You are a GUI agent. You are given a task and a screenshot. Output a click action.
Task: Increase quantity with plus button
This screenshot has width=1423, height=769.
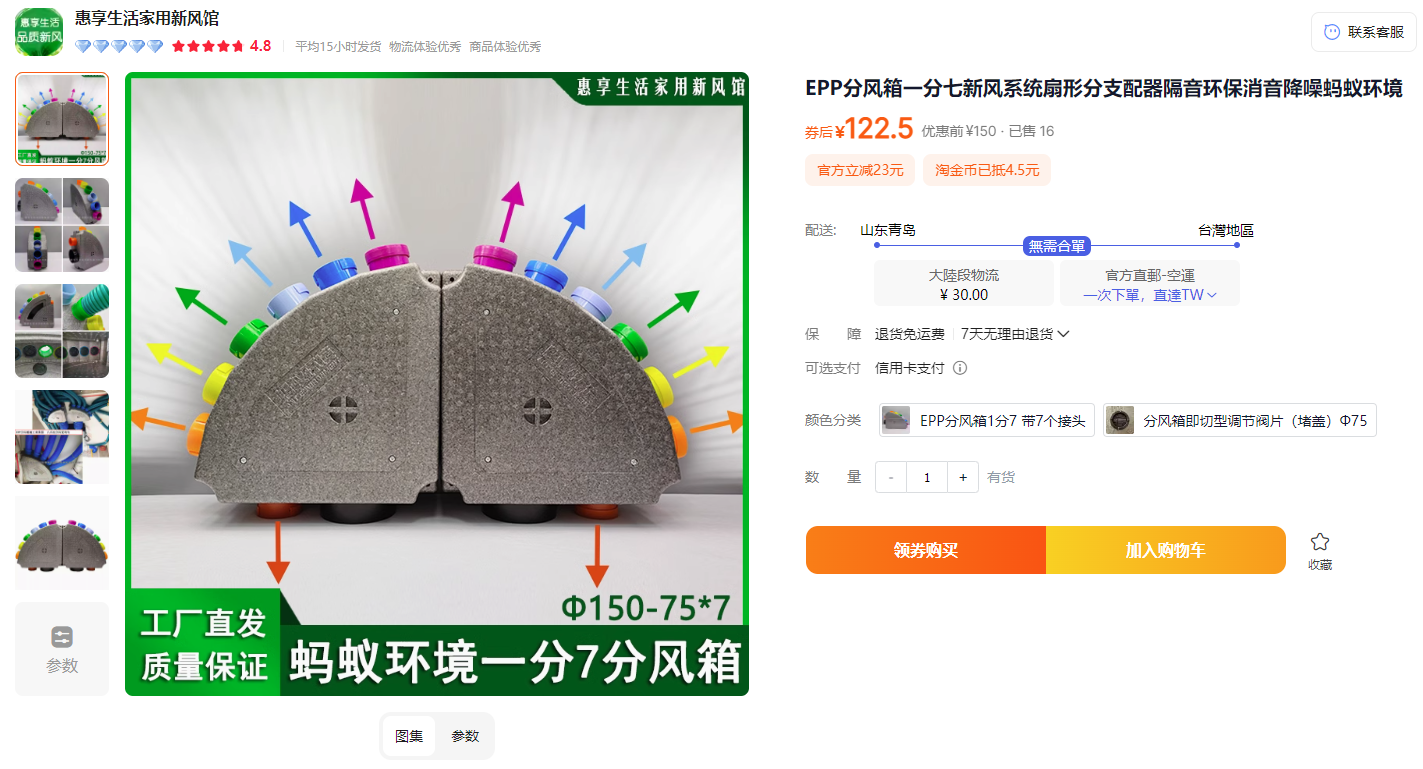click(x=963, y=477)
